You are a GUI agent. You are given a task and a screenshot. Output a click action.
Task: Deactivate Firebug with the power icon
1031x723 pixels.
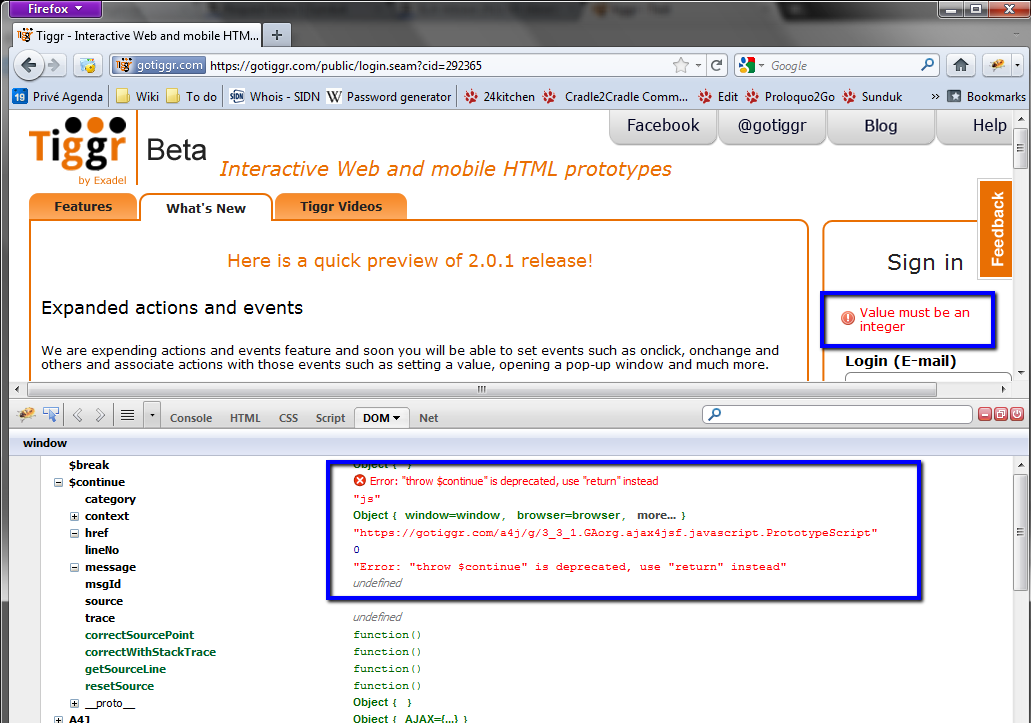pyautogui.click(x=1017, y=414)
